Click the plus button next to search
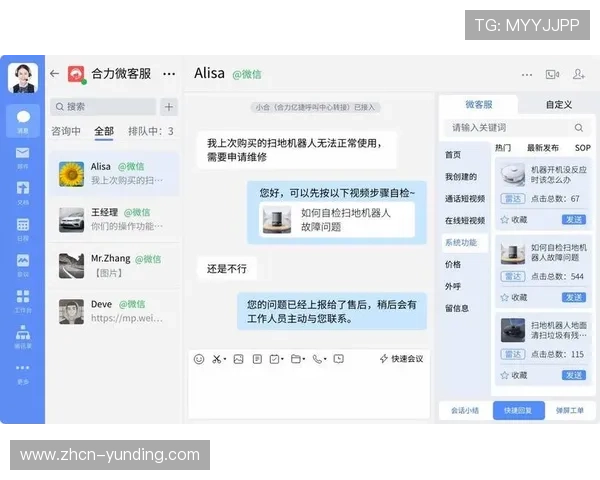This screenshot has height=480, width=600. tap(169, 107)
